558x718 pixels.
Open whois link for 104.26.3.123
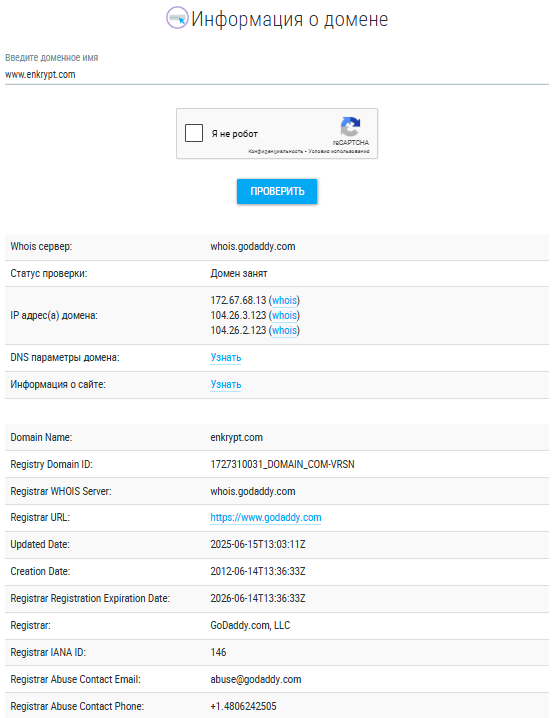click(x=284, y=315)
